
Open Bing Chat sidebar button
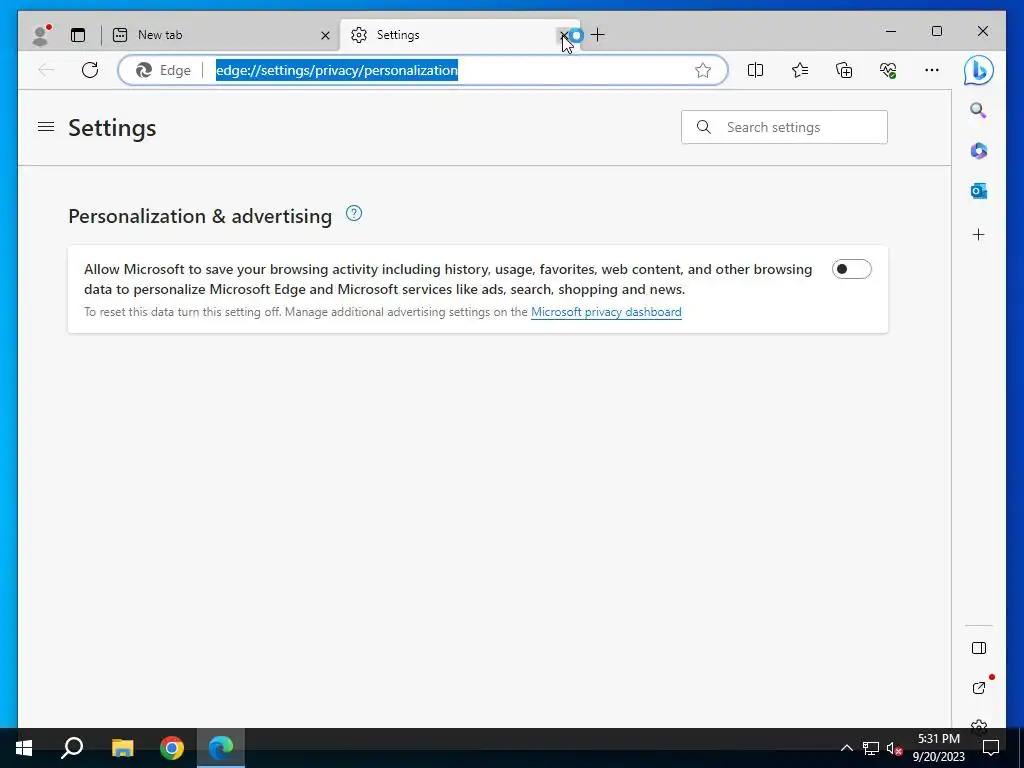click(978, 70)
